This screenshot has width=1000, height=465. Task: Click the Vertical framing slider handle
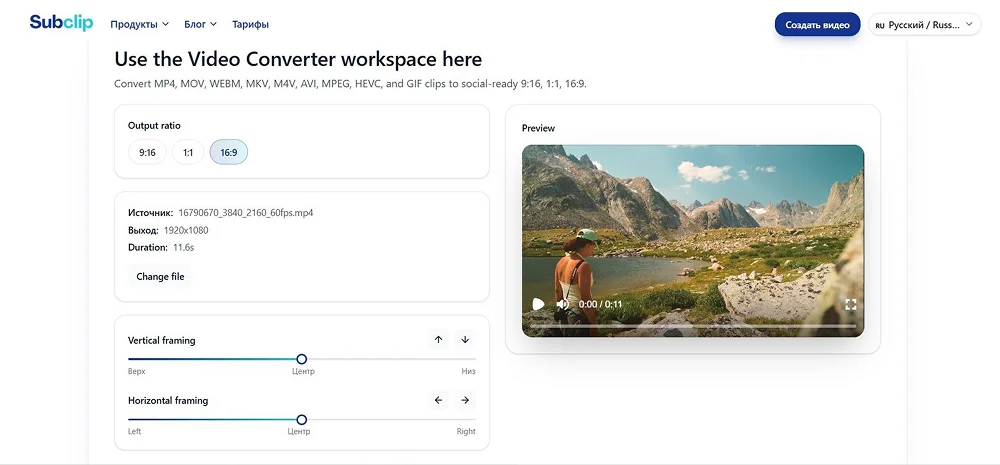click(302, 359)
